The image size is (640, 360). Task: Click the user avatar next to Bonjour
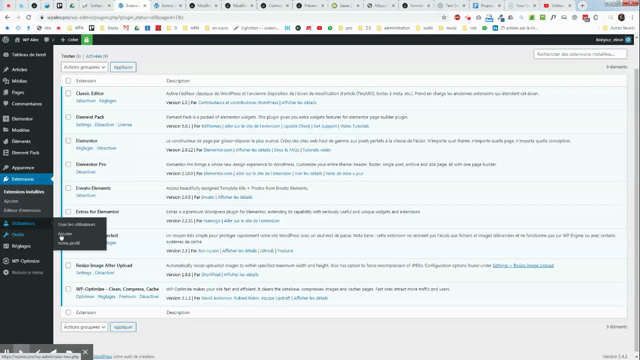pos(628,40)
